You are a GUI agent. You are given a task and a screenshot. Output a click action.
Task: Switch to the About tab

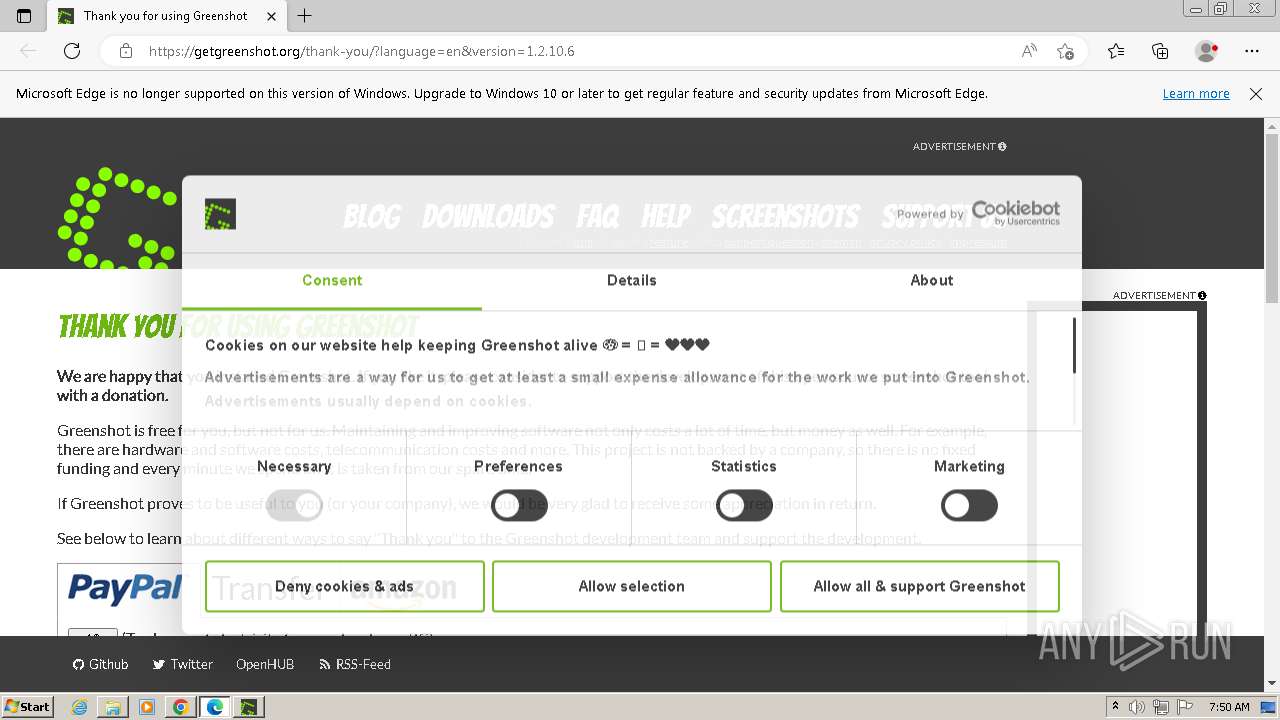click(x=932, y=281)
